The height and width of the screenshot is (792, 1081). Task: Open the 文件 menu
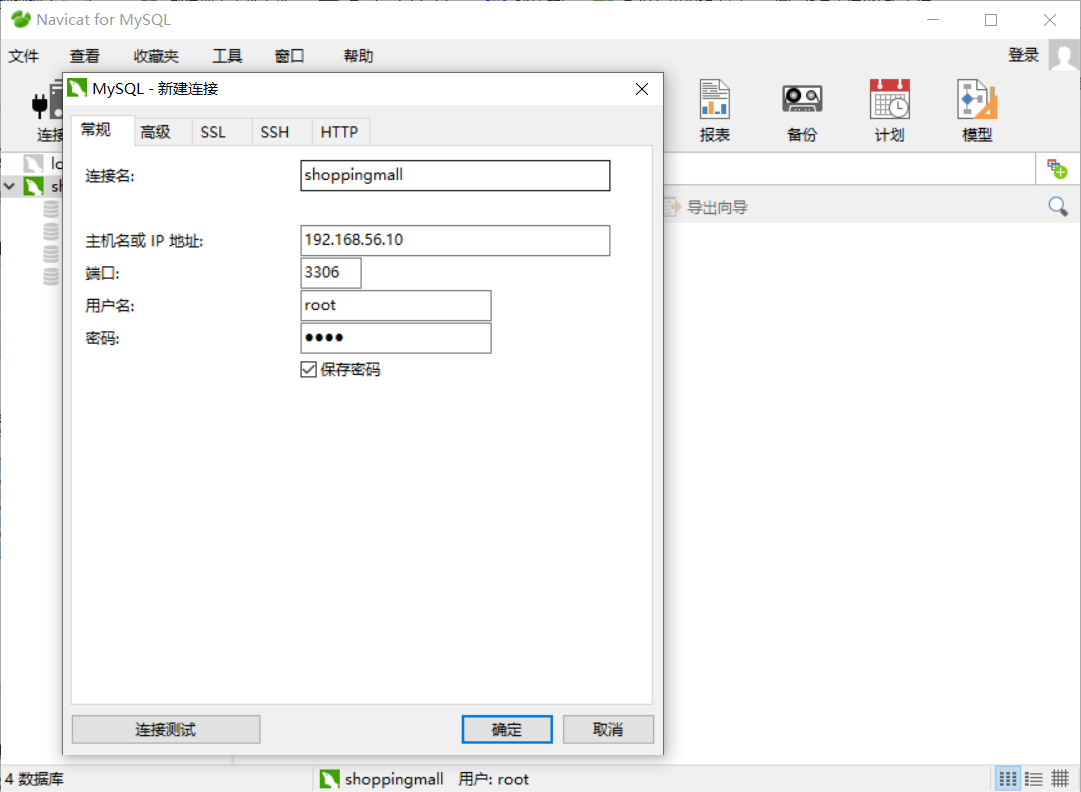pos(23,56)
